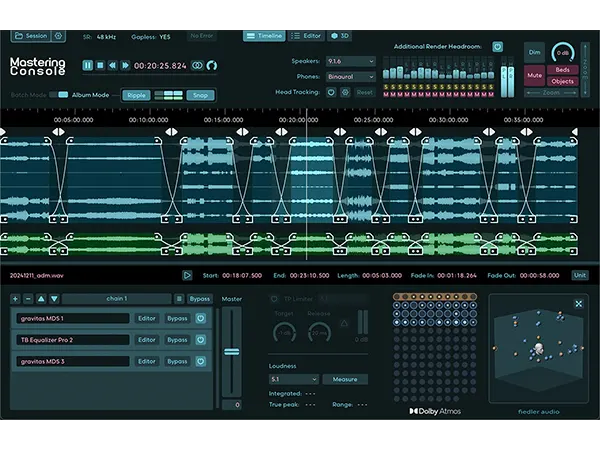600x450 pixels.
Task: Click the rewind transport icon
Action: [112, 65]
